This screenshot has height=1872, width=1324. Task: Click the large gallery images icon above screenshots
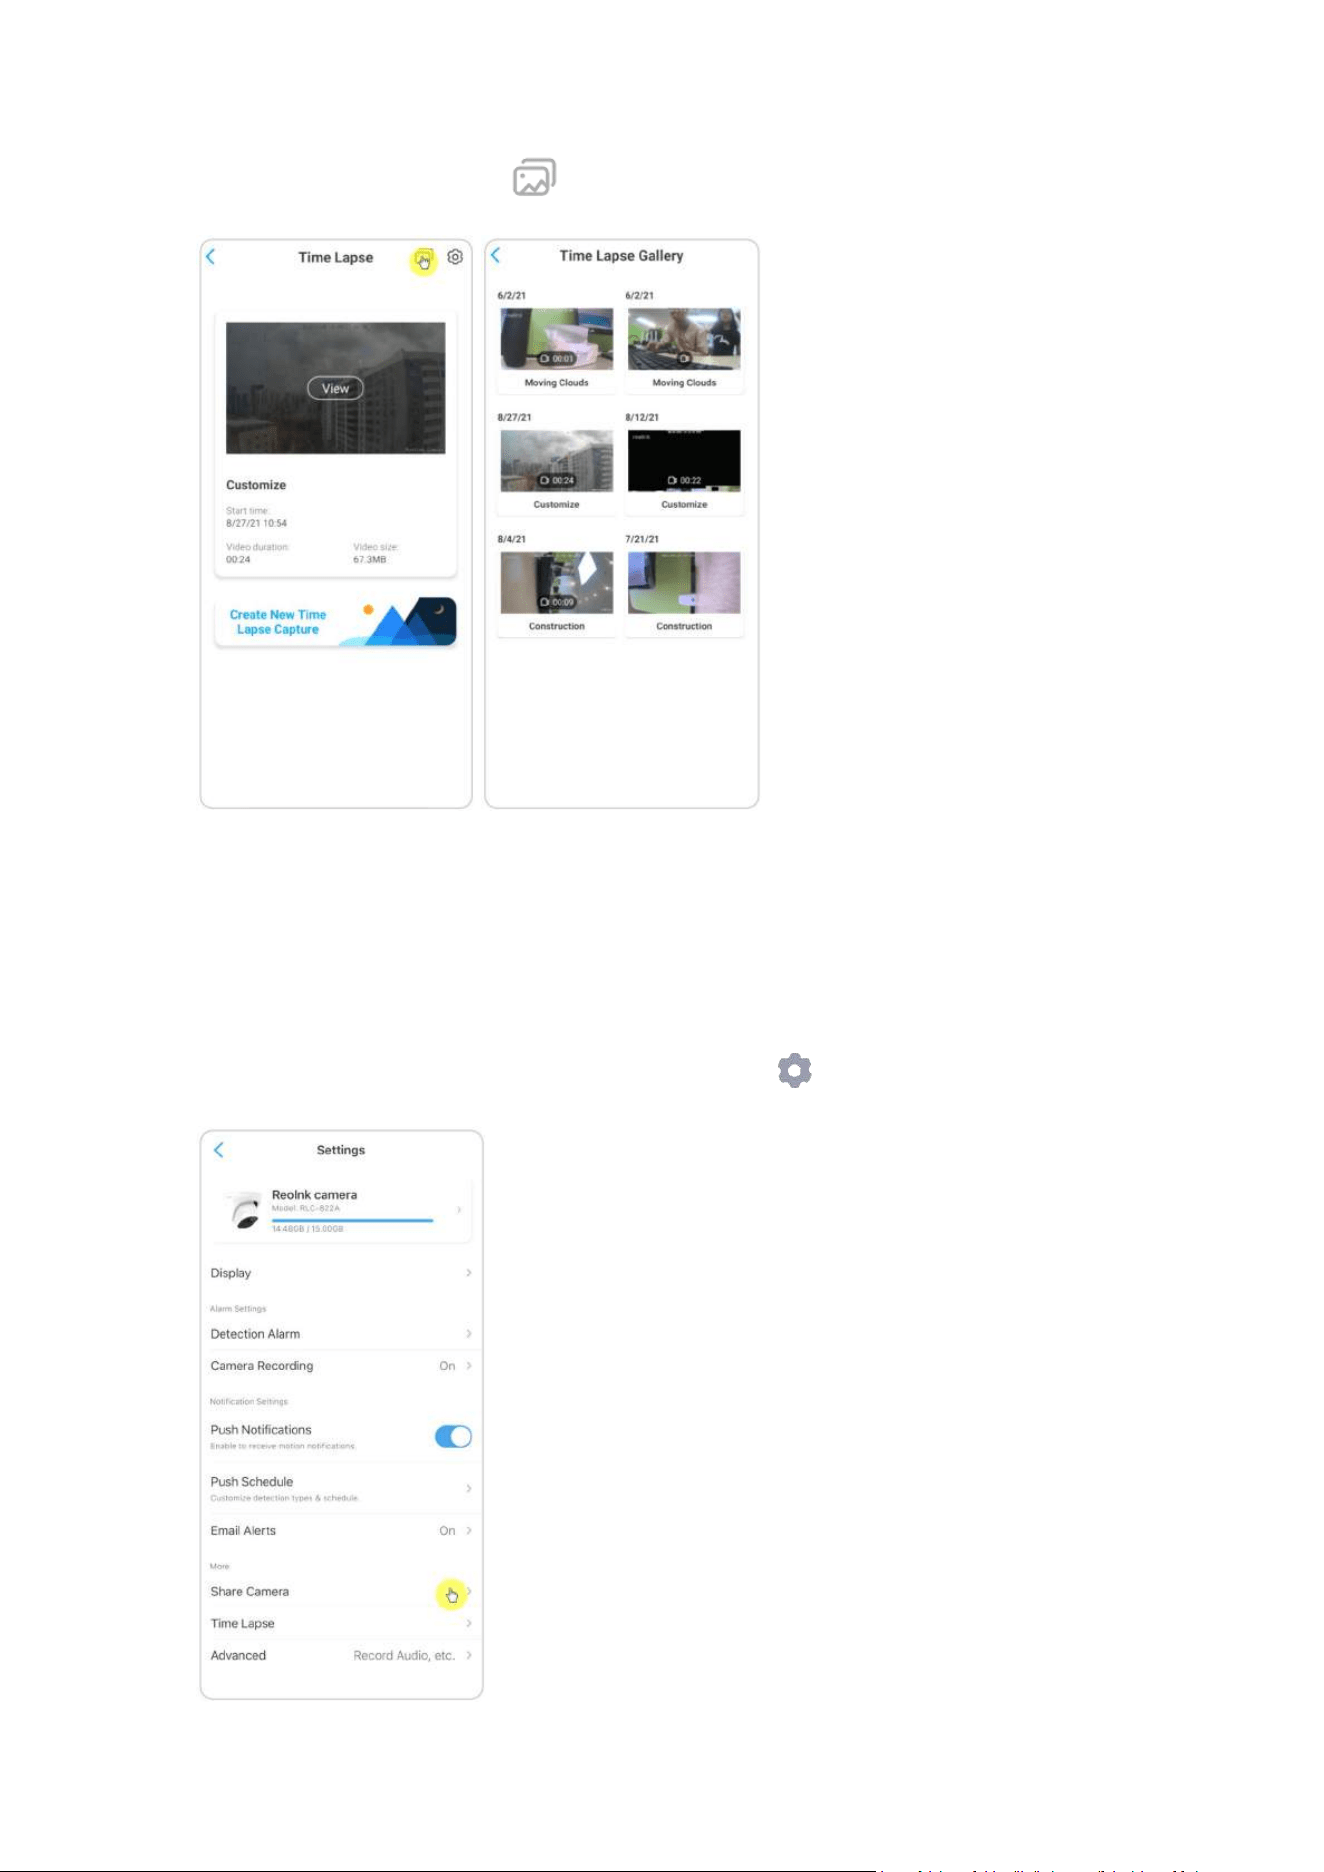[535, 177]
